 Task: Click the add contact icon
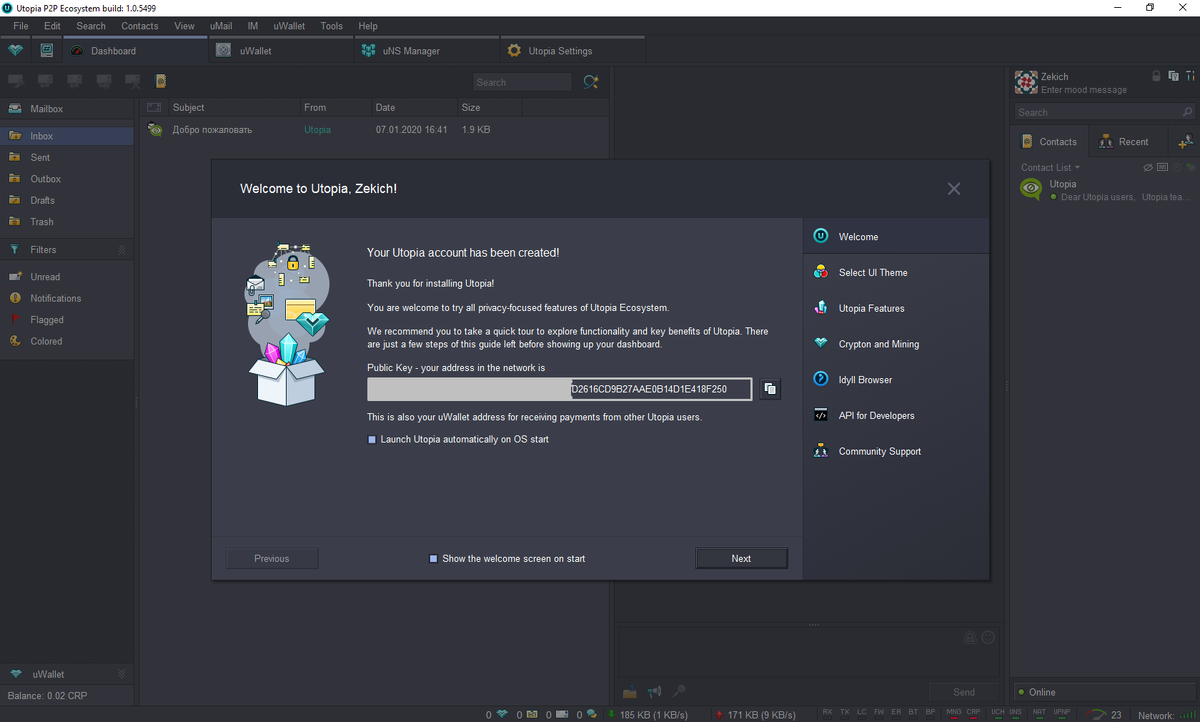pos(1185,142)
